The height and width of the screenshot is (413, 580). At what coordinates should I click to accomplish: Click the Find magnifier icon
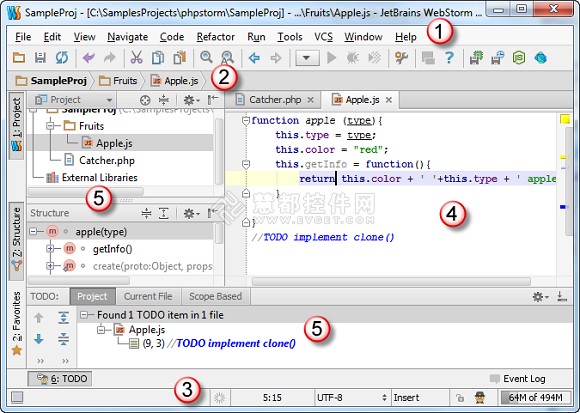click(206, 57)
